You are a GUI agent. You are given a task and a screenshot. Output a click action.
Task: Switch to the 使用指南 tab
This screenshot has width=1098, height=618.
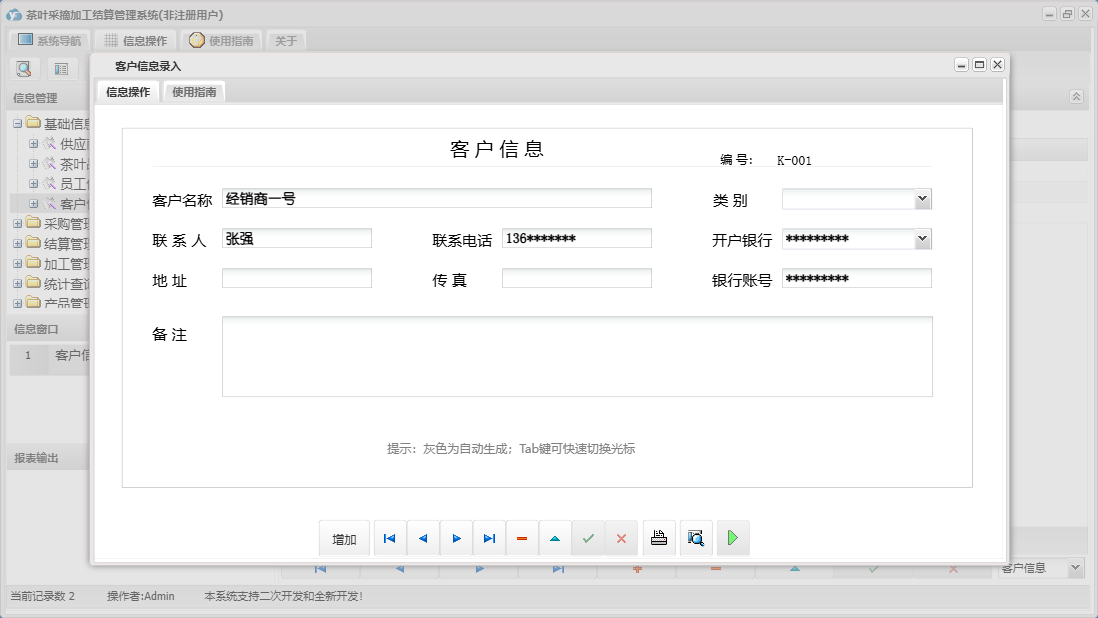tap(193, 89)
